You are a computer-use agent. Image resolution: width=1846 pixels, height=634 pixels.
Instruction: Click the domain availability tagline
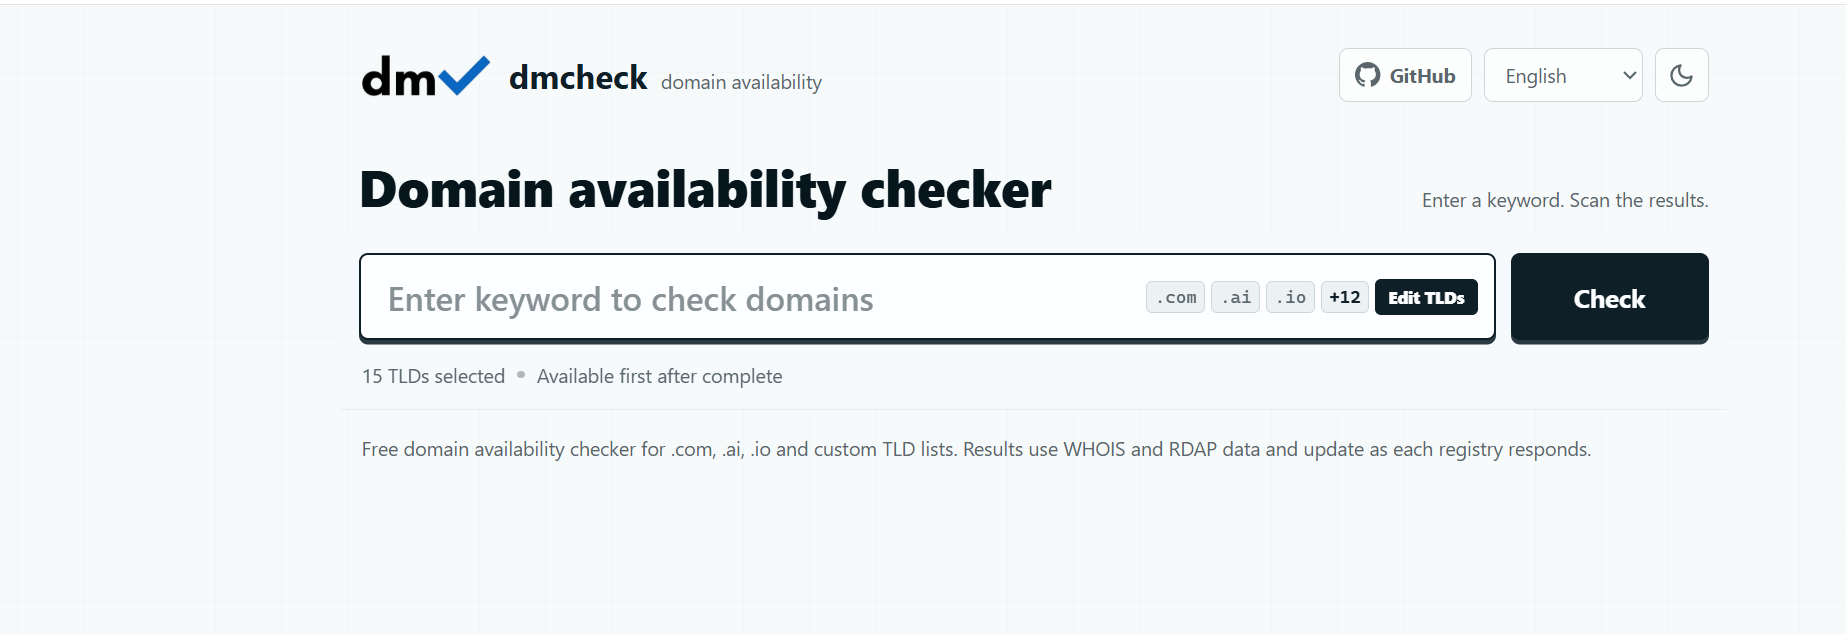[741, 82]
